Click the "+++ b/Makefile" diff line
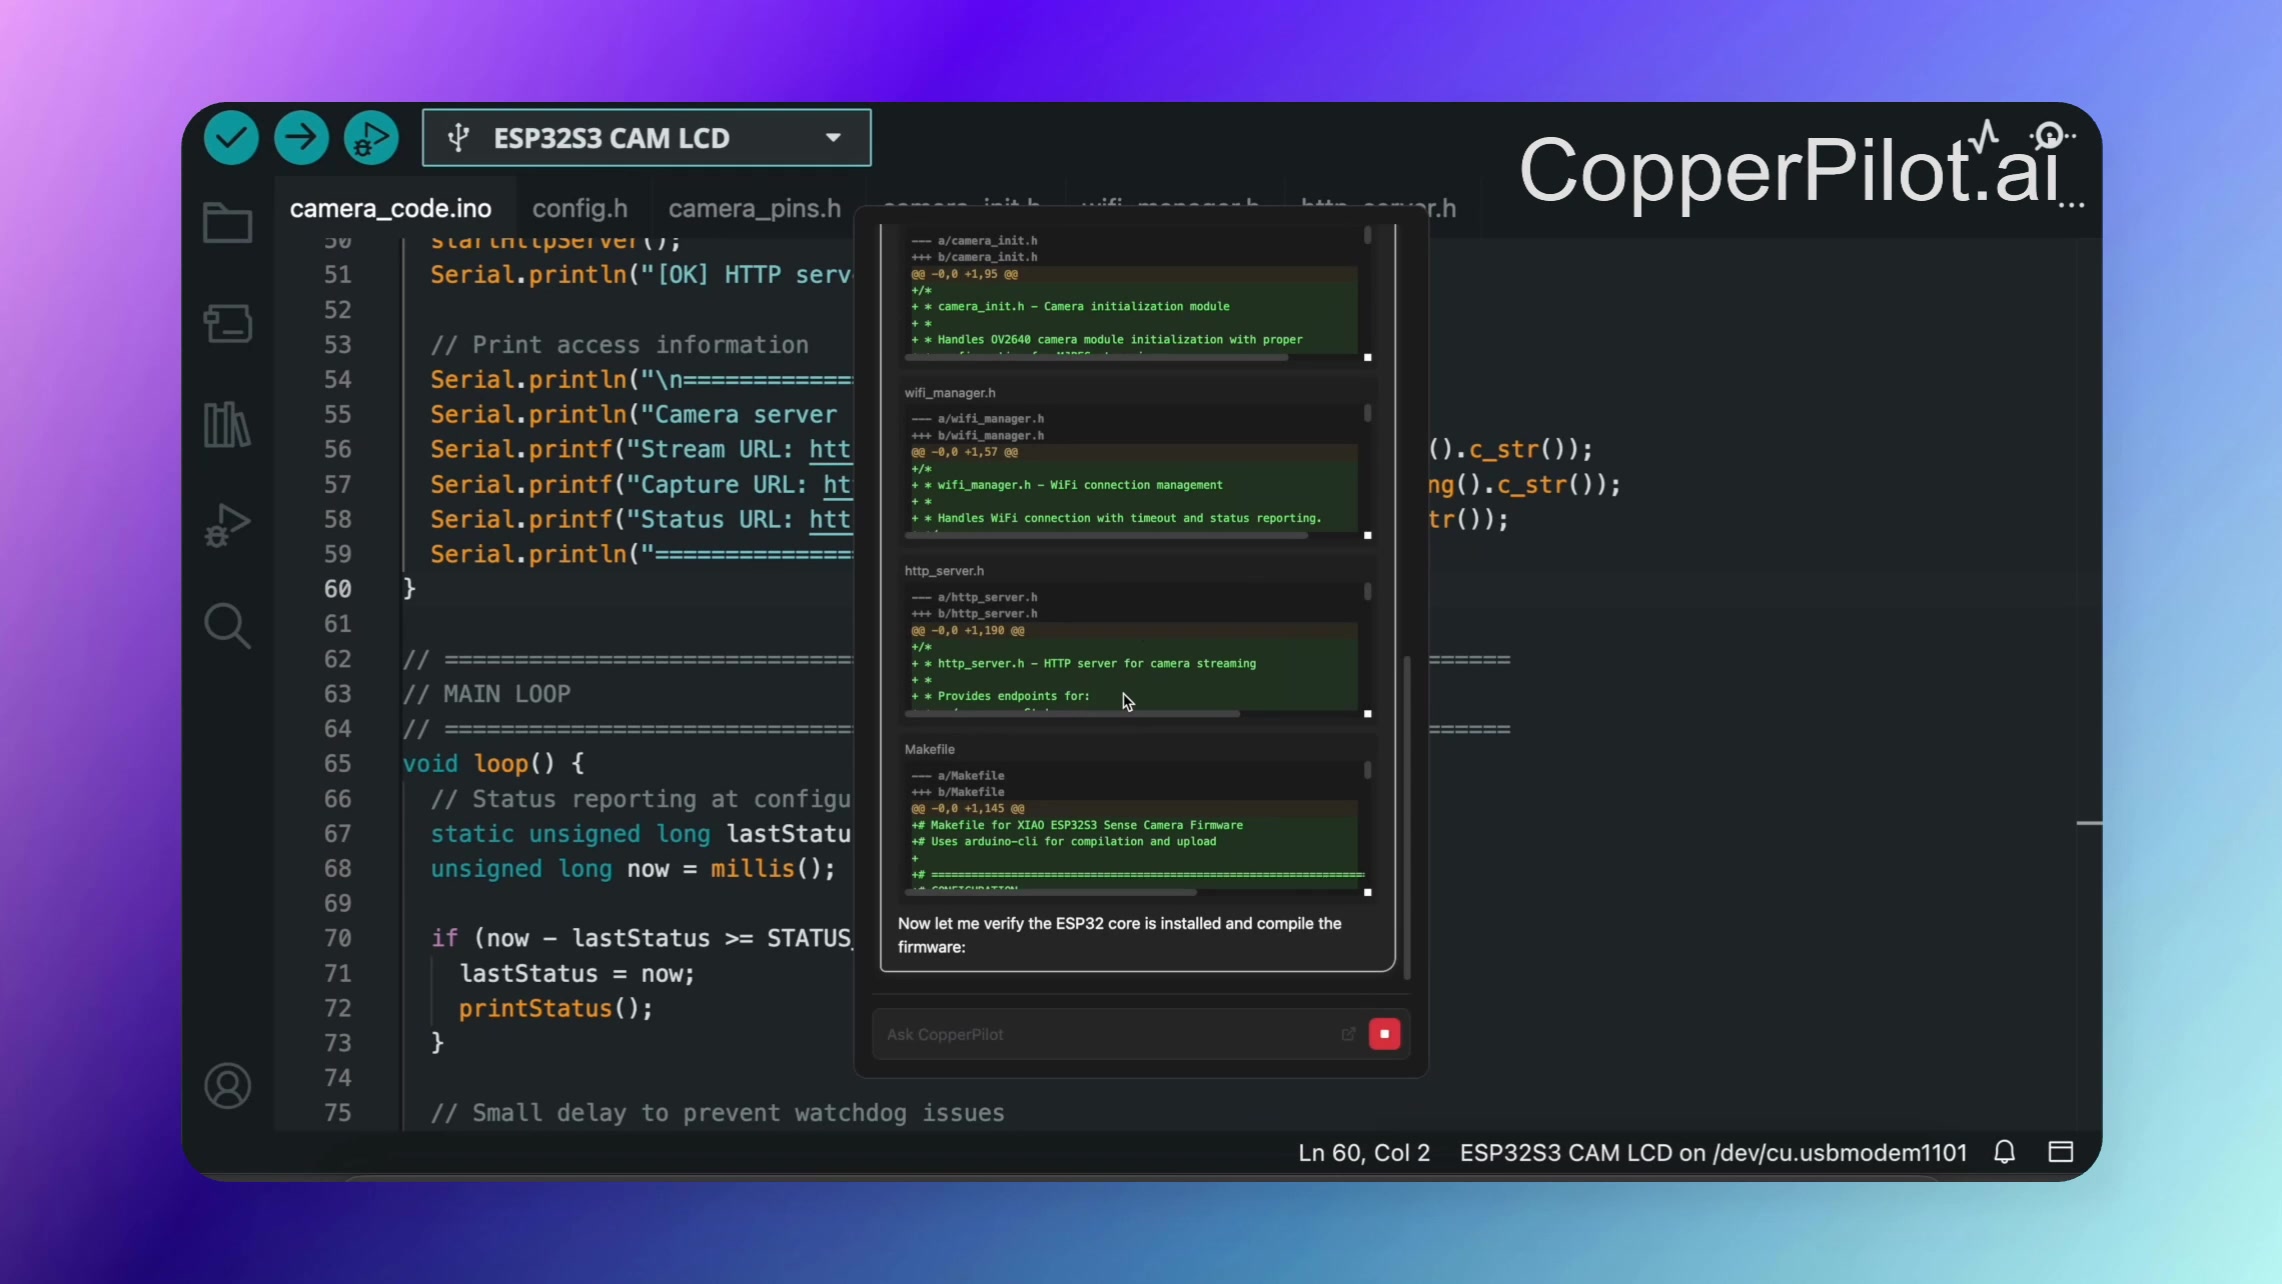 pyautogui.click(x=958, y=792)
